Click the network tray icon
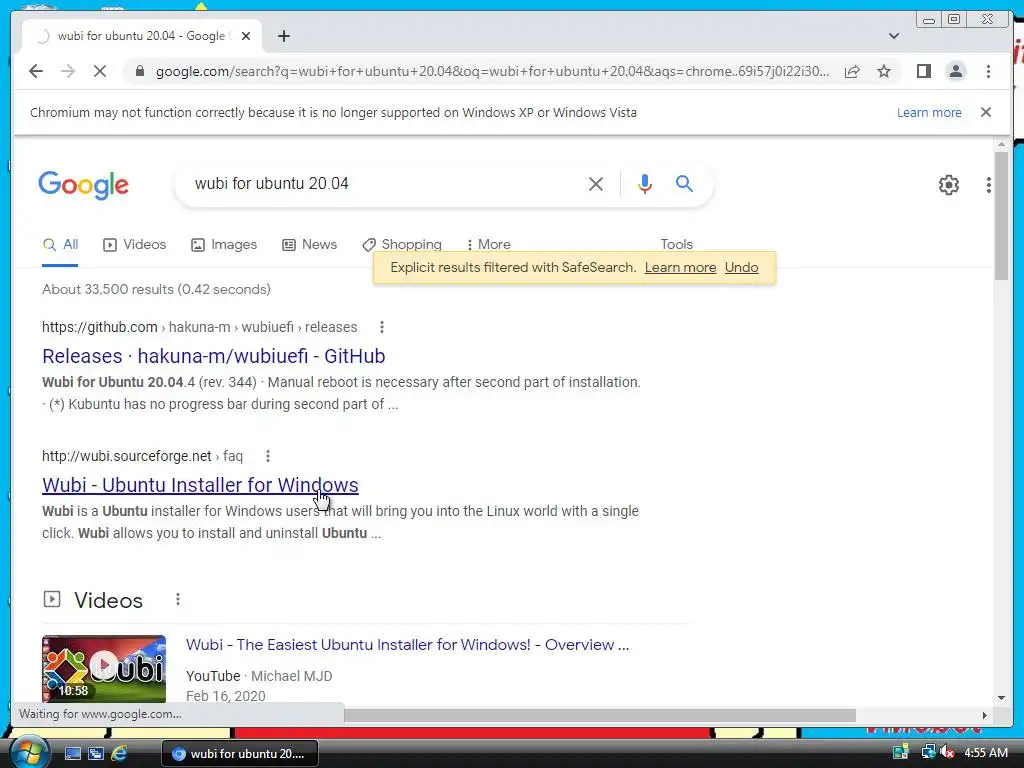Image resolution: width=1024 pixels, height=768 pixels. [x=927, y=753]
